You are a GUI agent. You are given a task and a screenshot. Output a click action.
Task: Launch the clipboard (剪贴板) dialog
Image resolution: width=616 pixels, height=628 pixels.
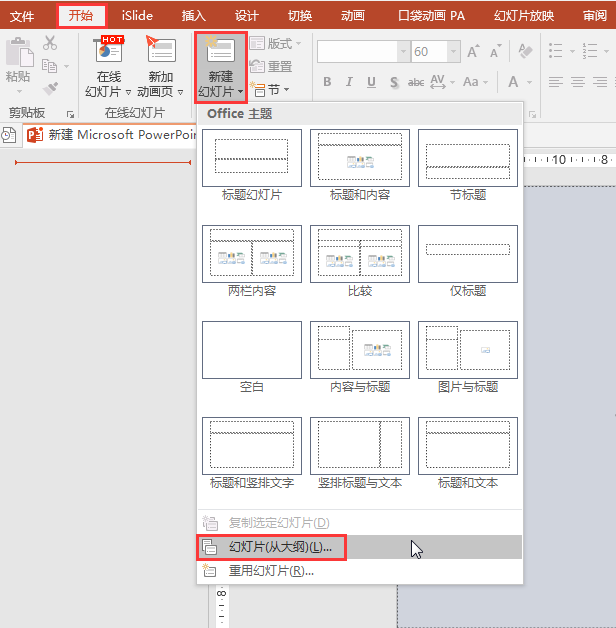70,115
